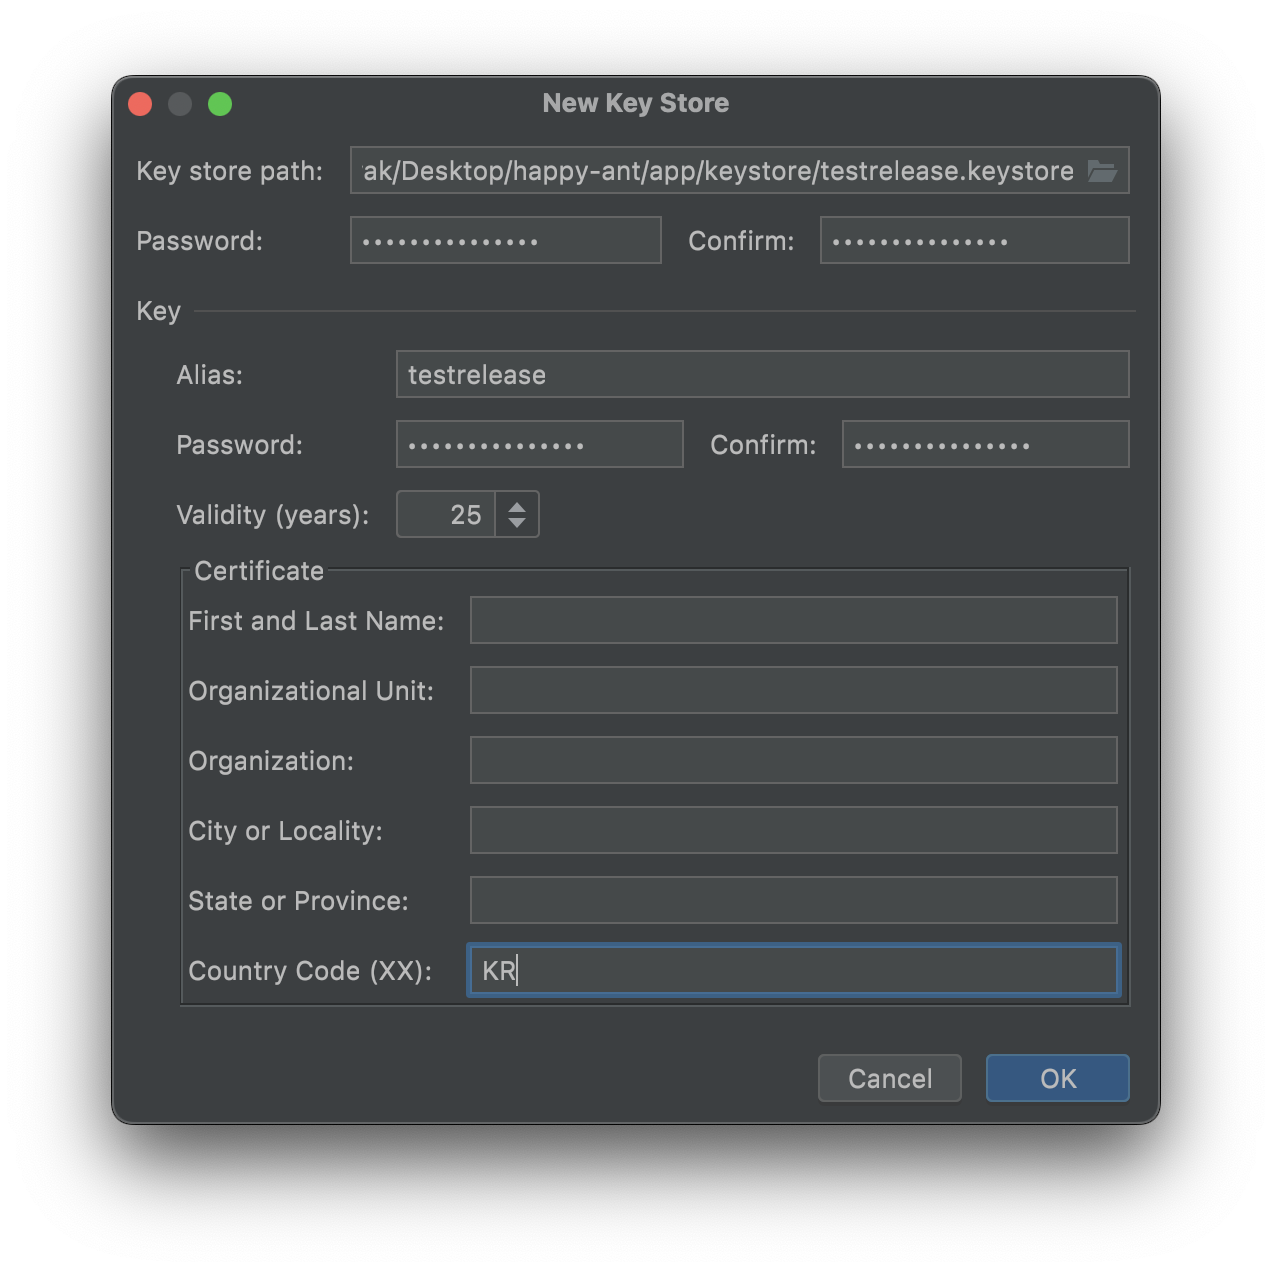Screen dimensions: 1272x1272
Task: Click the Key section label
Action: pyautogui.click(x=159, y=311)
